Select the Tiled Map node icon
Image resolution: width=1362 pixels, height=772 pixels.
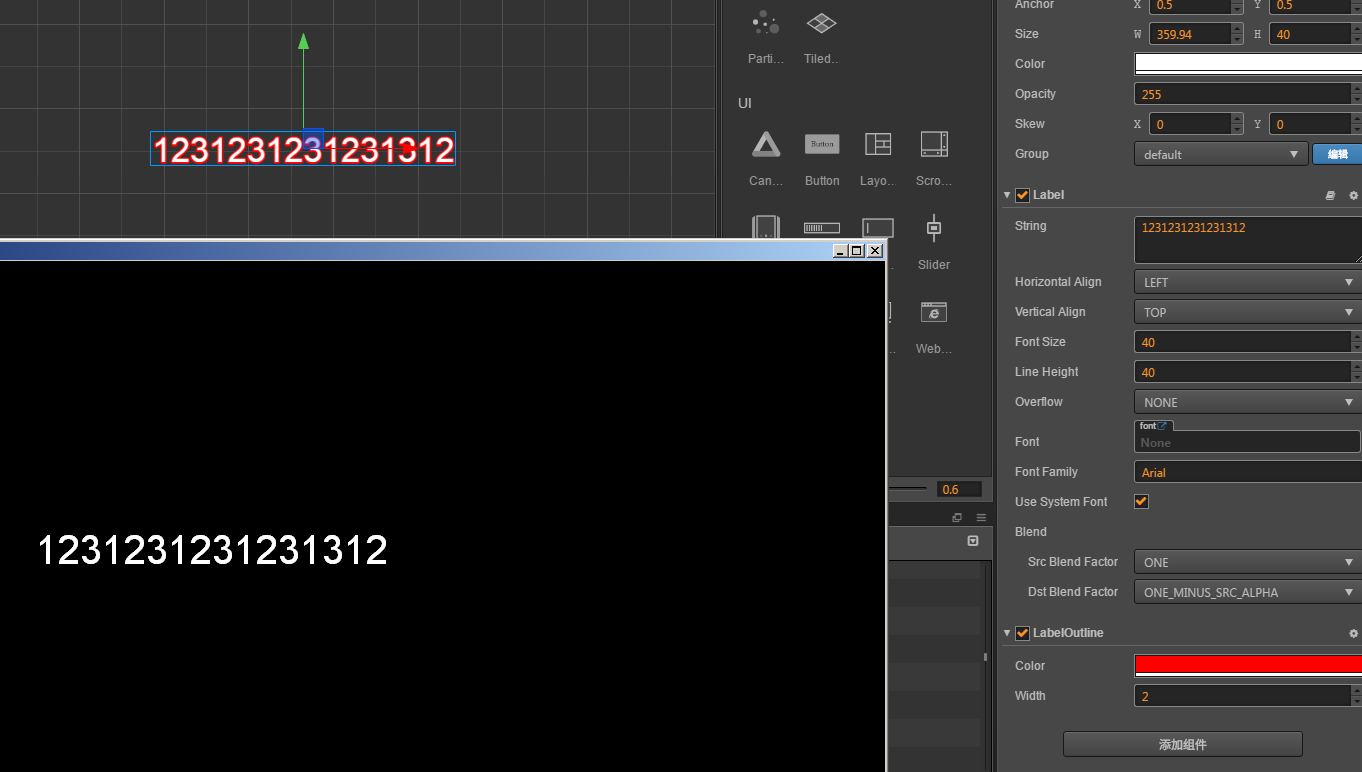[x=822, y=23]
